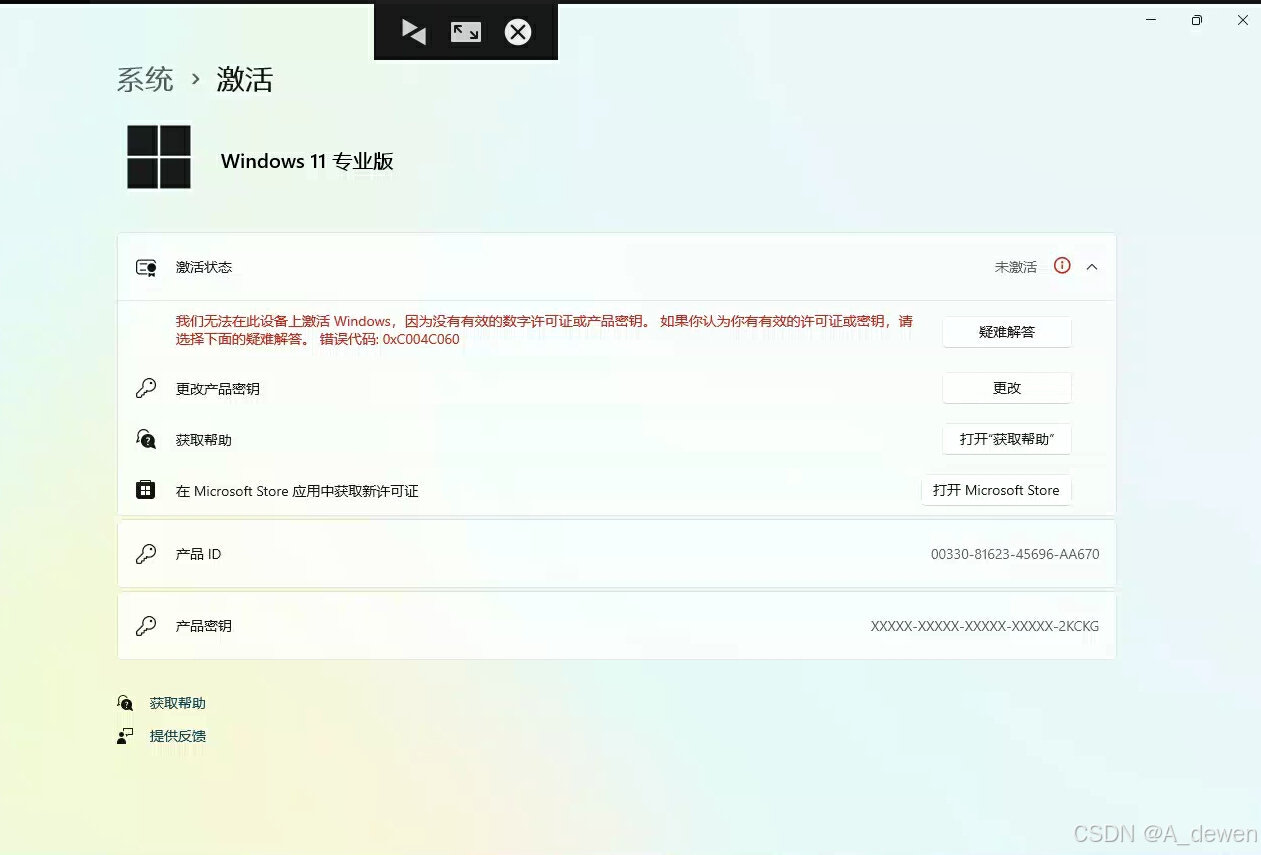
Task: Minimize the Settings window
Action: [1152, 20]
